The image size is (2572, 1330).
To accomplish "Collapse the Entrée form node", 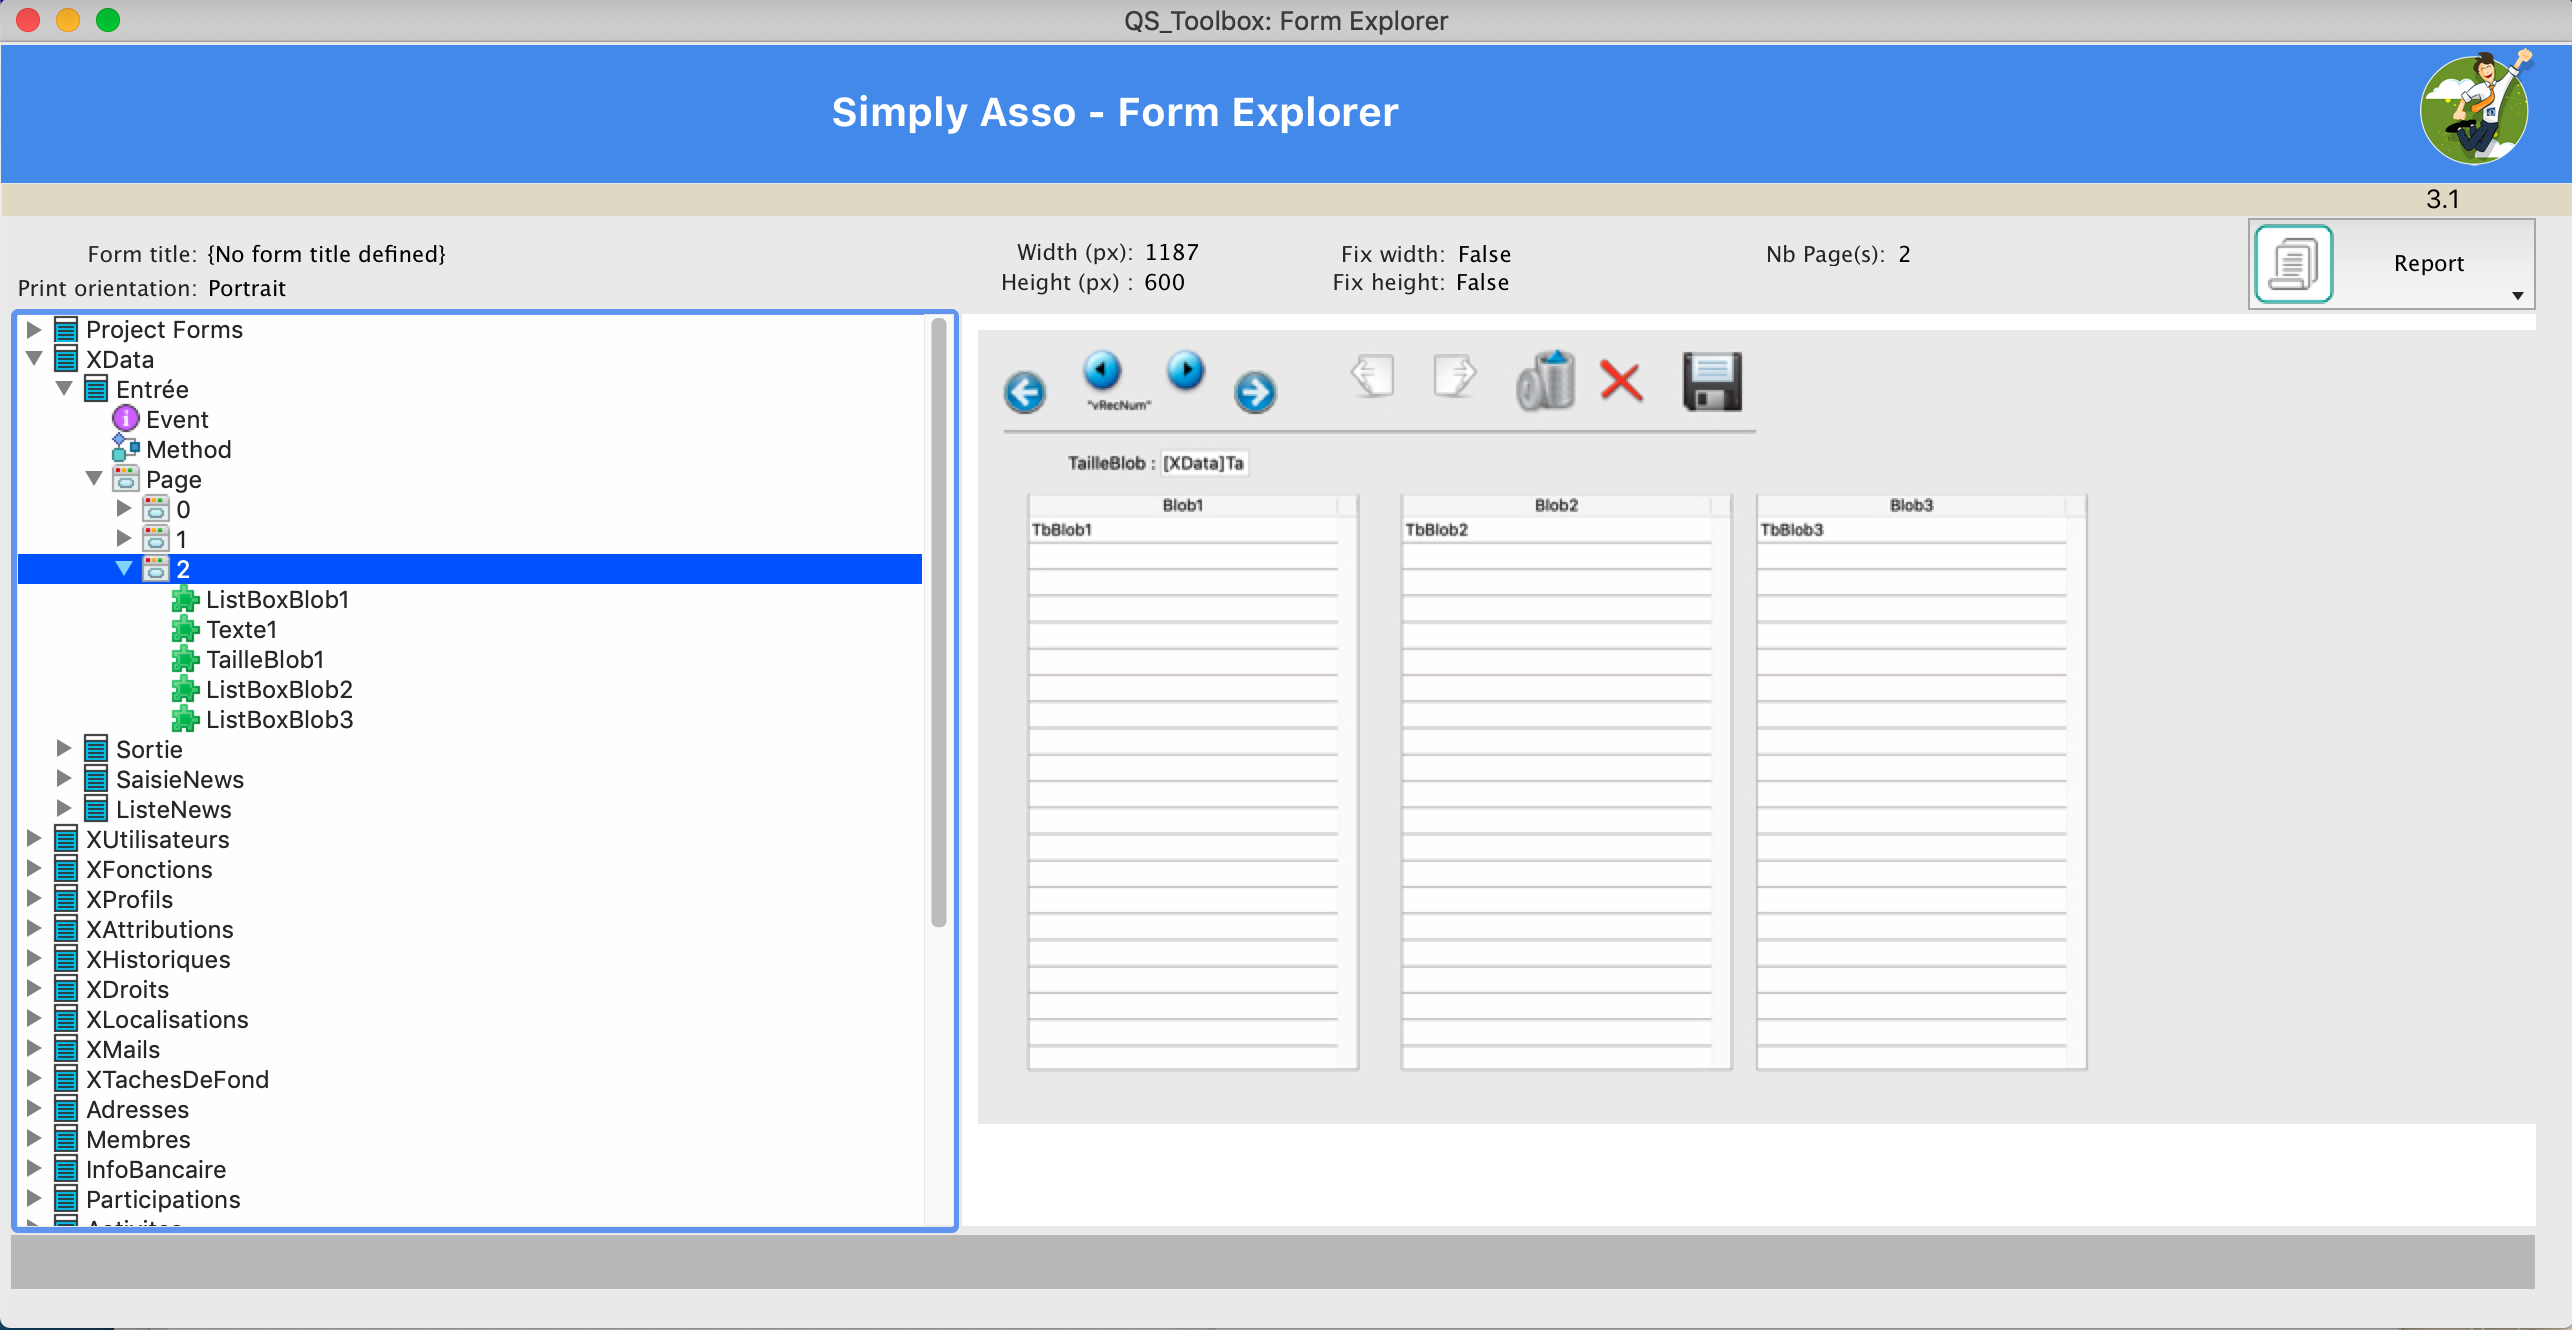I will click(x=65, y=389).
